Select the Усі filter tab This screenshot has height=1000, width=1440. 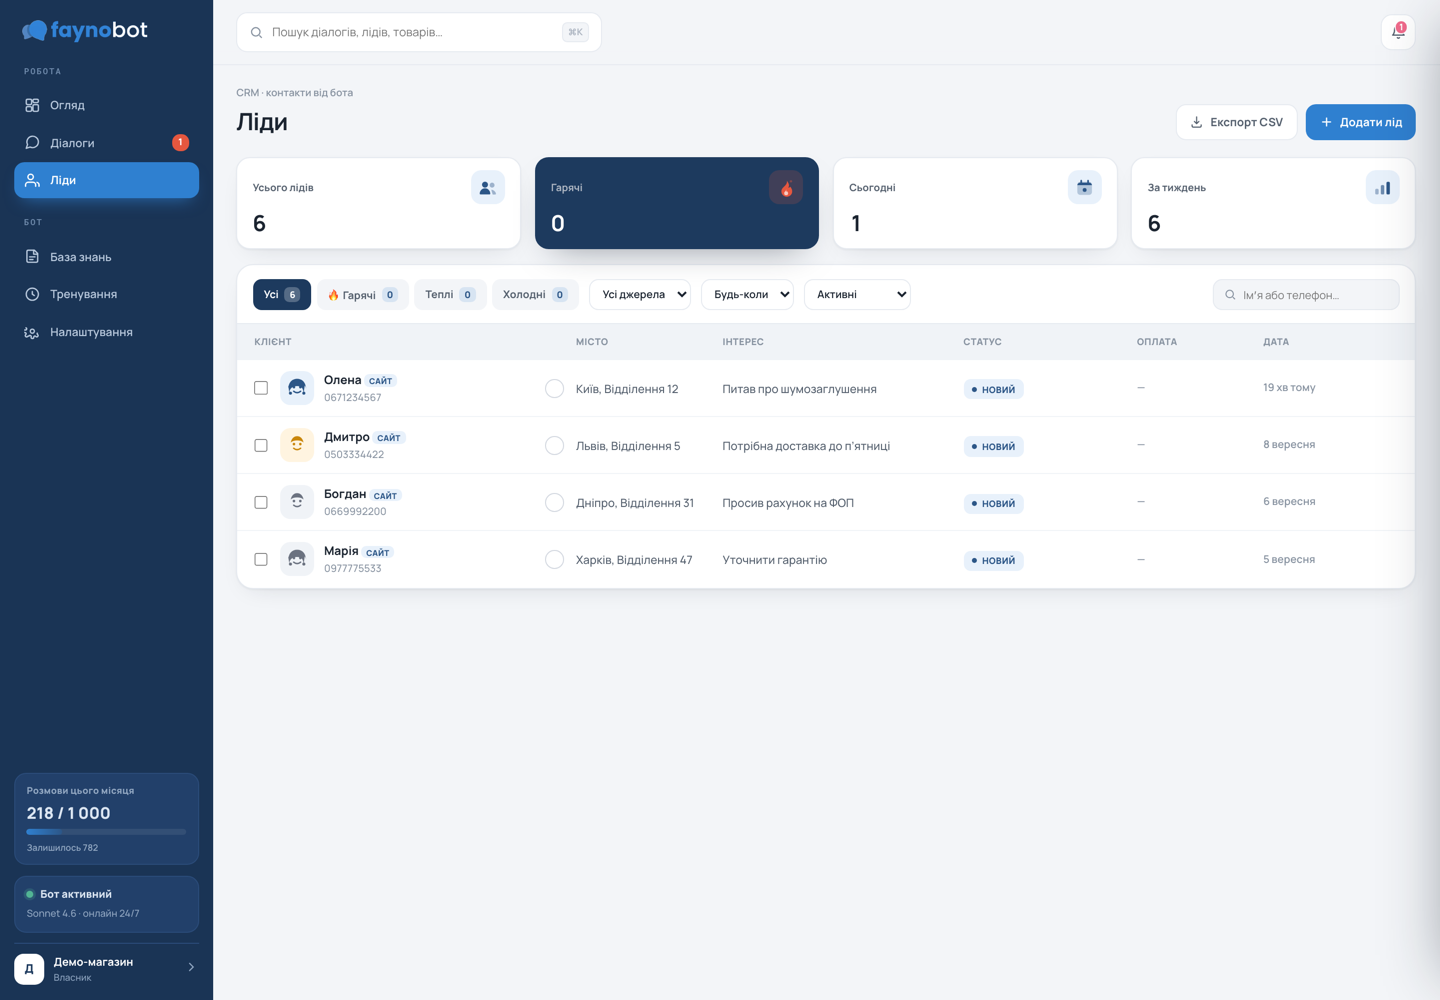point(282,294)
